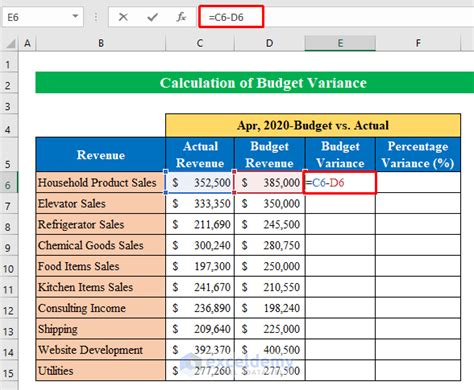Click the Chemical Goods Sales cell
Screen dimensions: 474x390
tap(101, 245)
